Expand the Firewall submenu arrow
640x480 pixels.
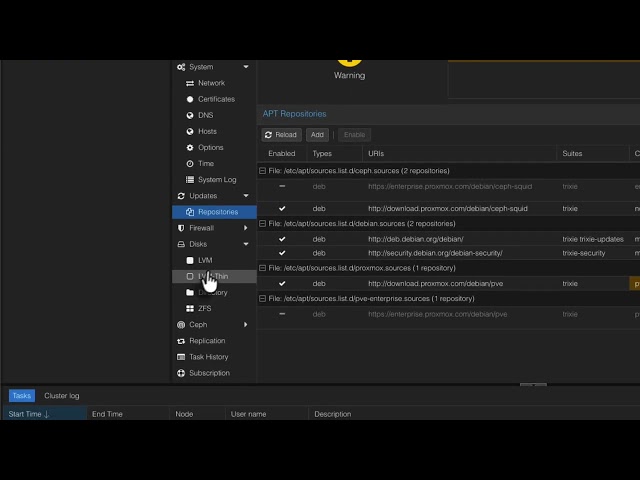pos(246,228)
